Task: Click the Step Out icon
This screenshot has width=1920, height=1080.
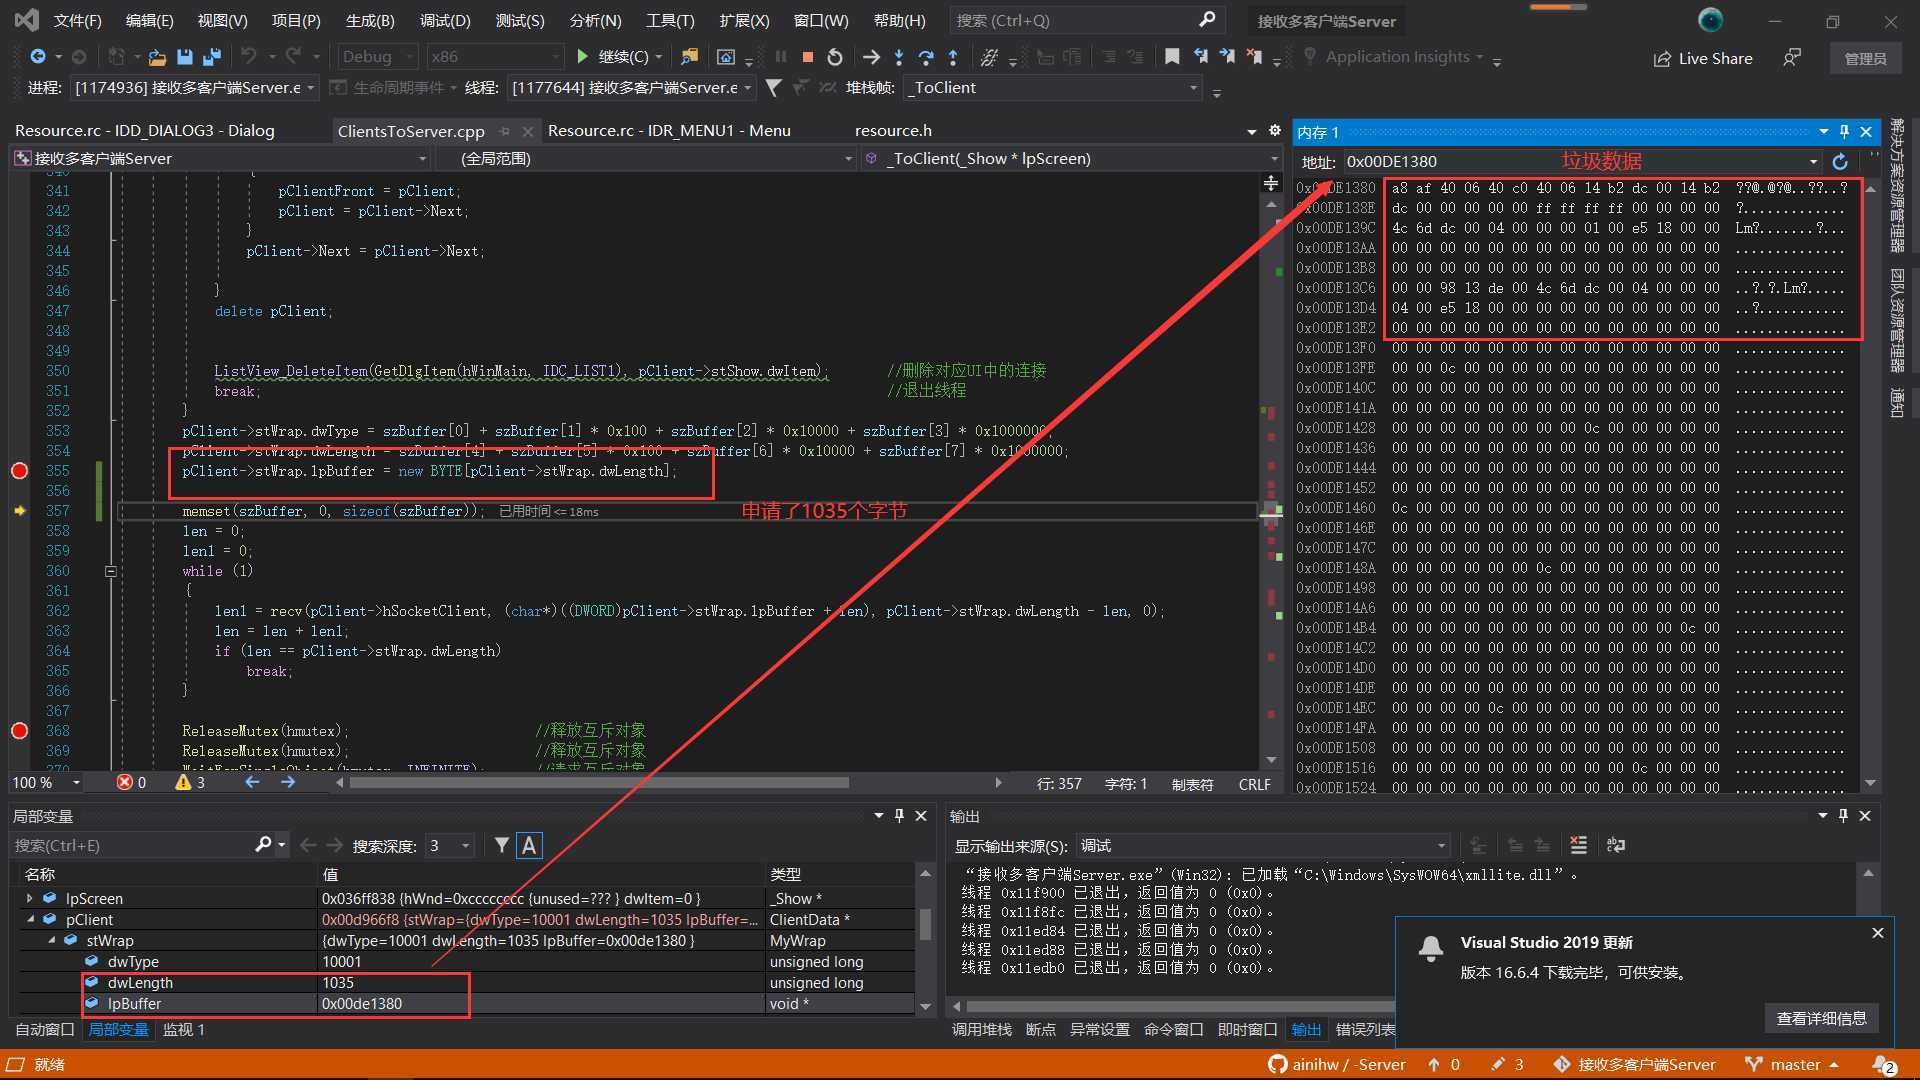Action: (x=953, y=57)
